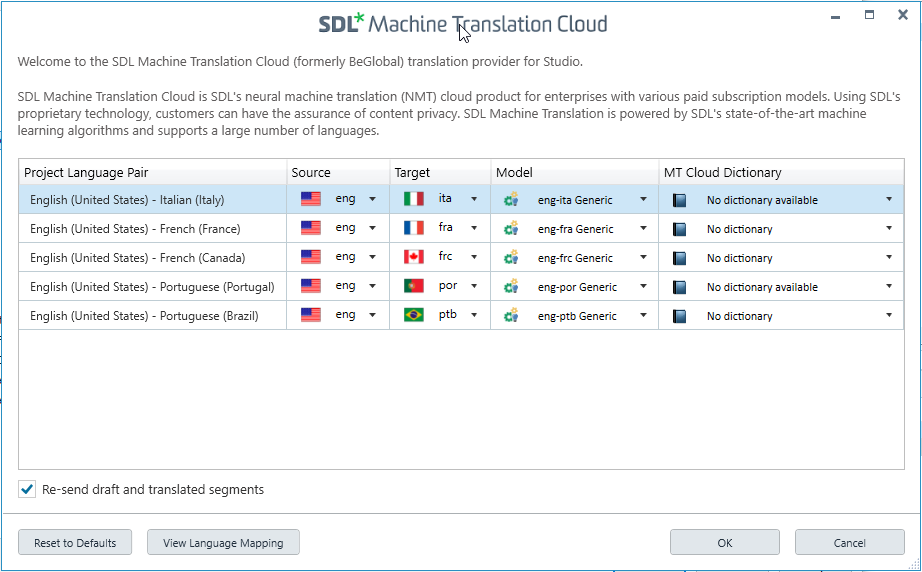The height and width of the screenshot is (572, 922).
Task: Click the dictionary book icon in the Portuguese (Brazil) row
Action: click(x=679, y=316)
